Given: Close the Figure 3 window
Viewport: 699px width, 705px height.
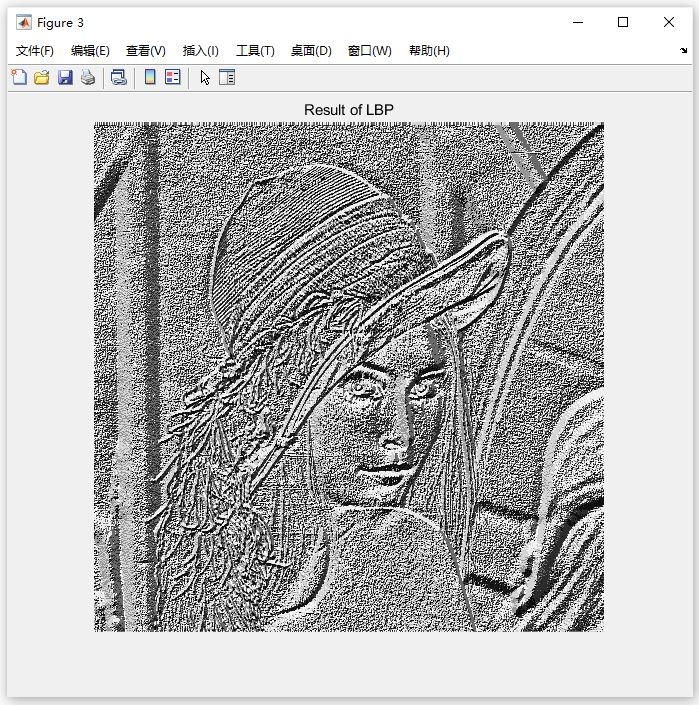Looking at the screenshot, I should [668, 22].
